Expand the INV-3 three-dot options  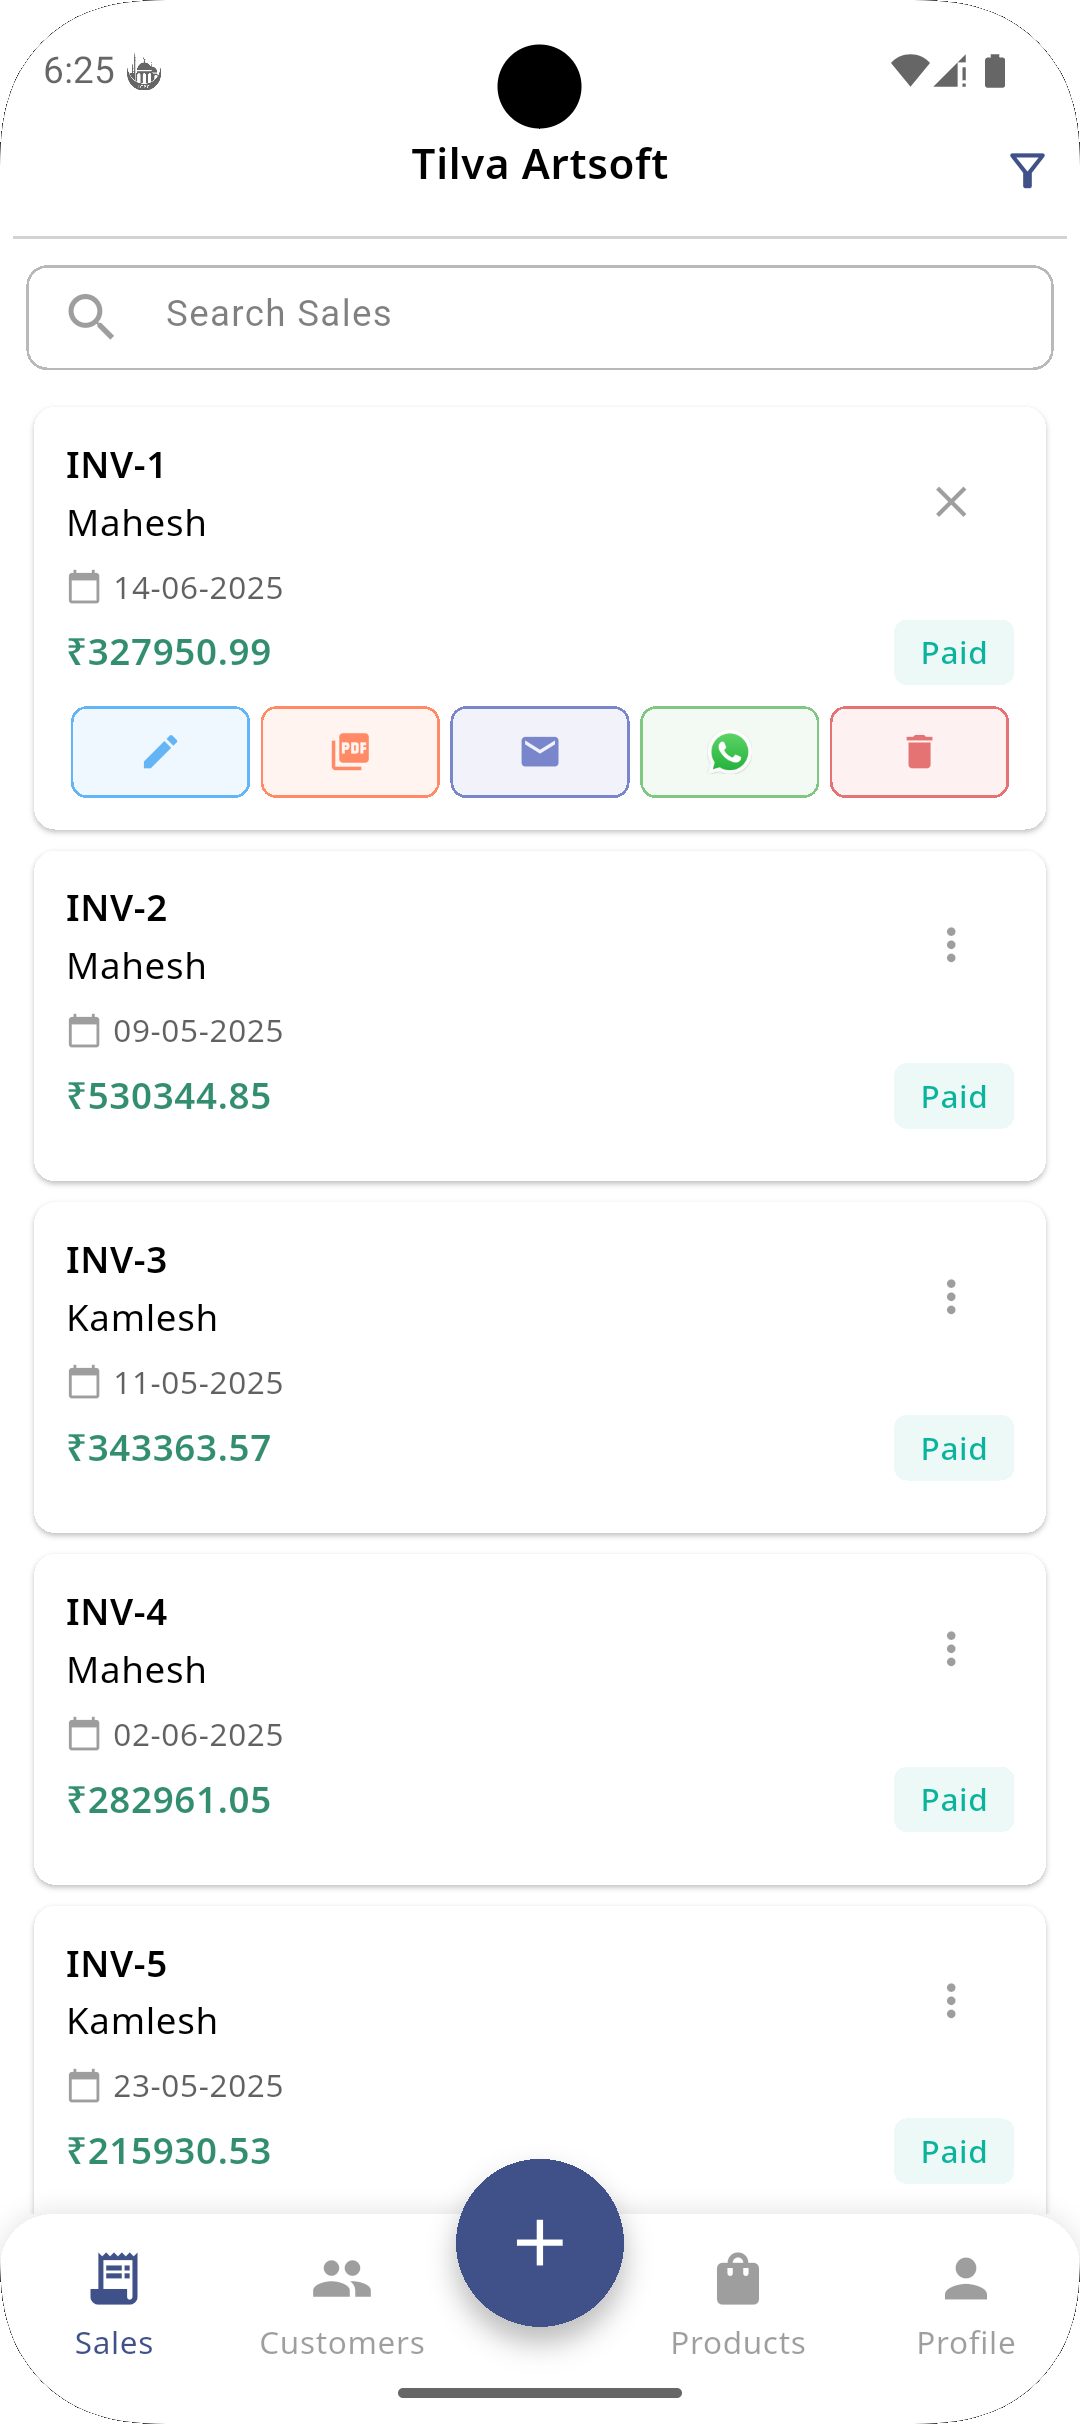[x=951, y=1297]
